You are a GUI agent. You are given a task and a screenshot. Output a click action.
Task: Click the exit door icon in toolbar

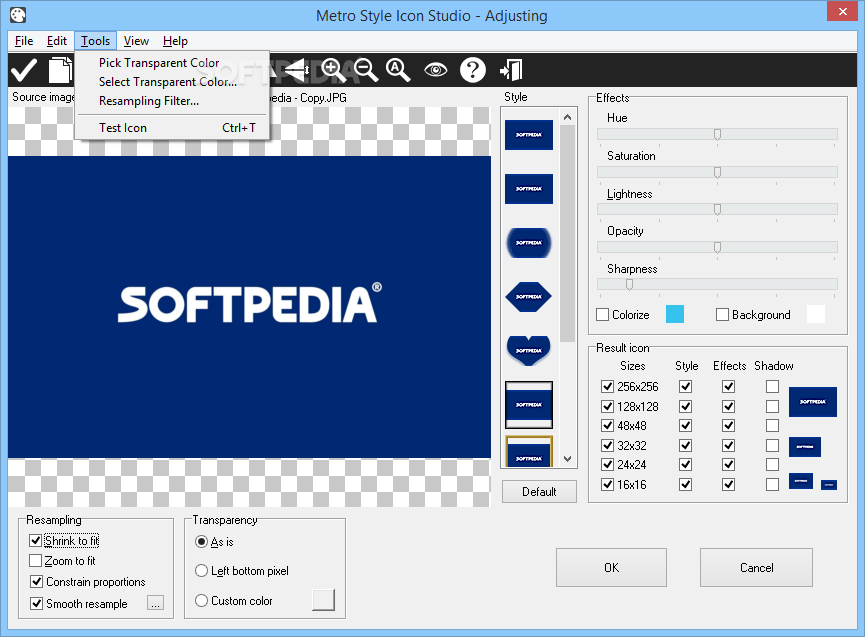pyautogui.click(x=511, y=70)
